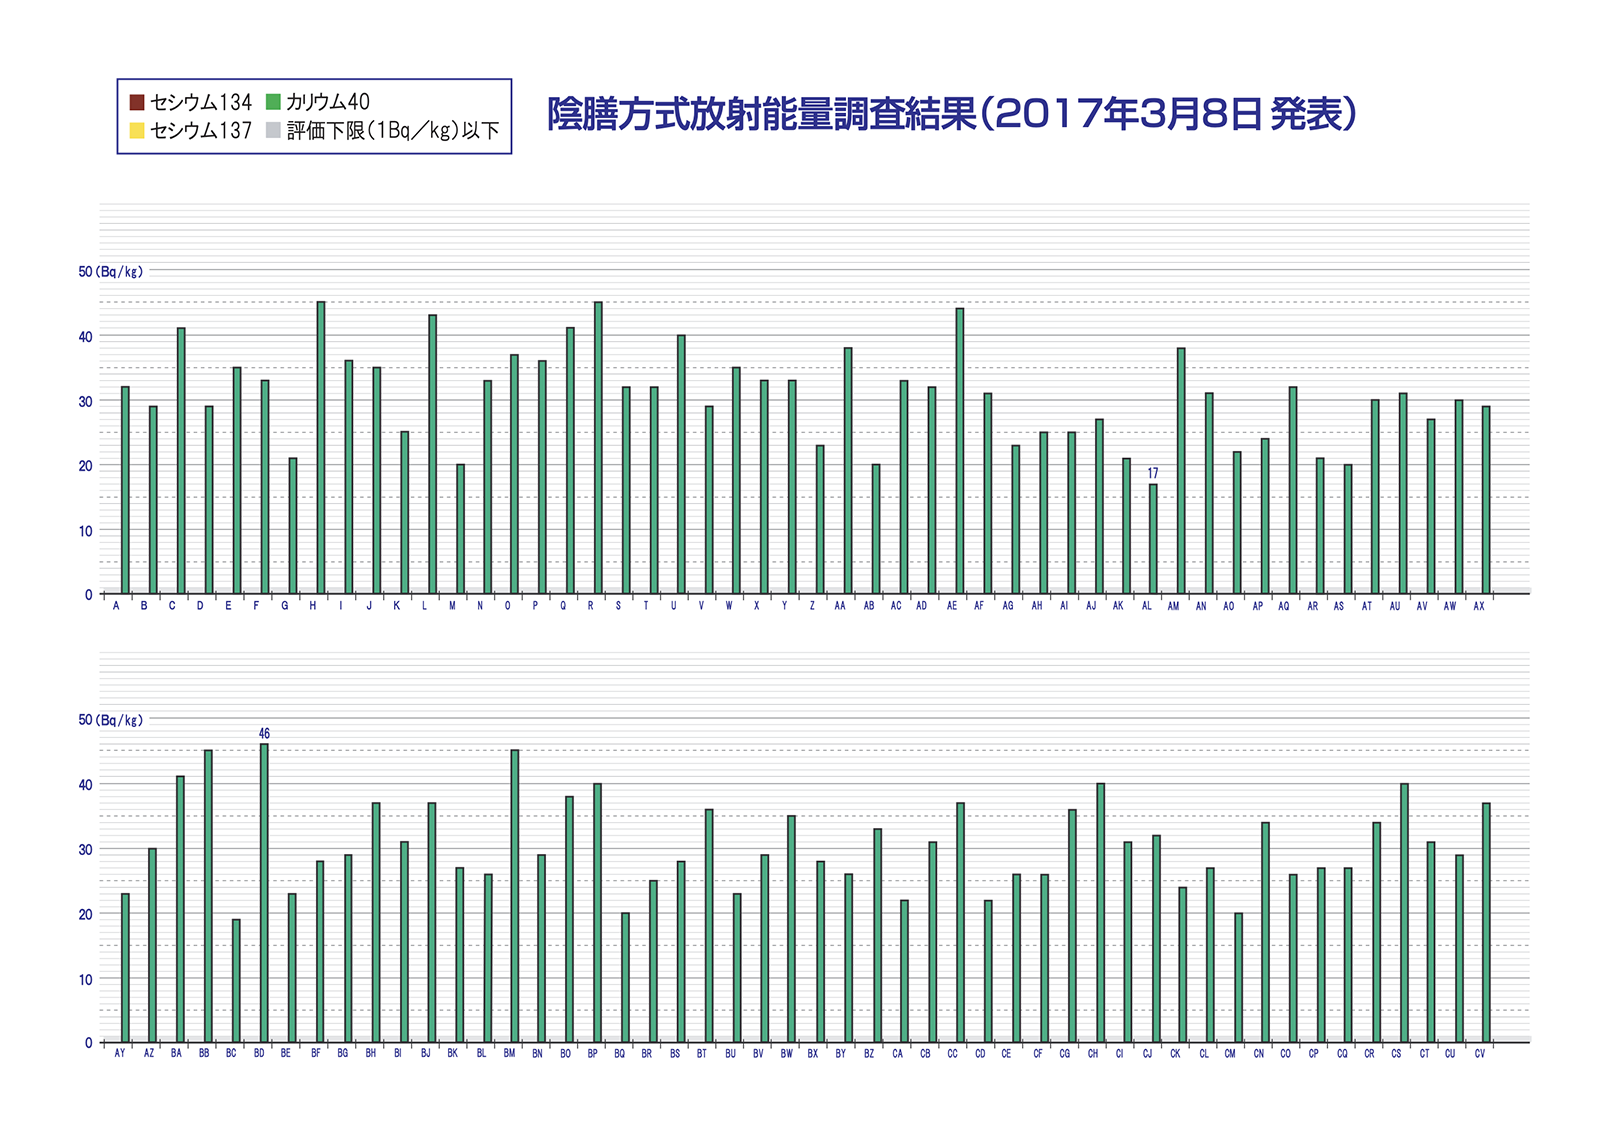Click the axis category label AF
Viewport: 1600px width, 1140px height.
(979, 606)
